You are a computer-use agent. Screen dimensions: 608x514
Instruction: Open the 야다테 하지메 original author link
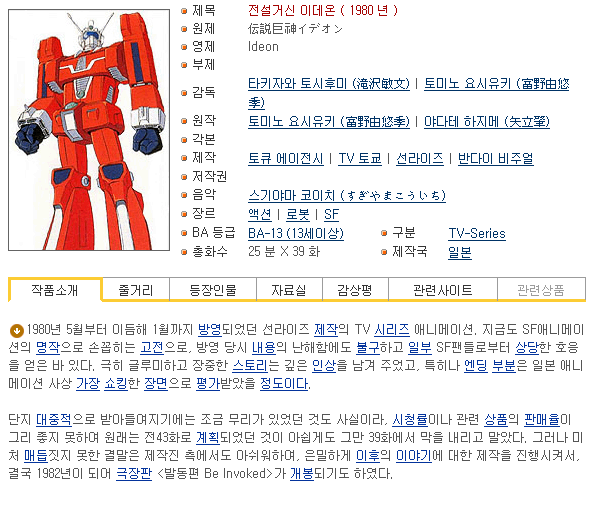[487, 121]
